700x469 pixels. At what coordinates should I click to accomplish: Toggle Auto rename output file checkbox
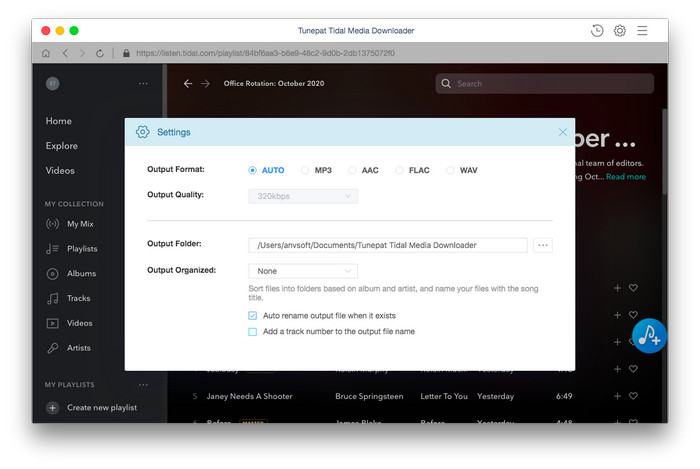click(x=253, y=316)
